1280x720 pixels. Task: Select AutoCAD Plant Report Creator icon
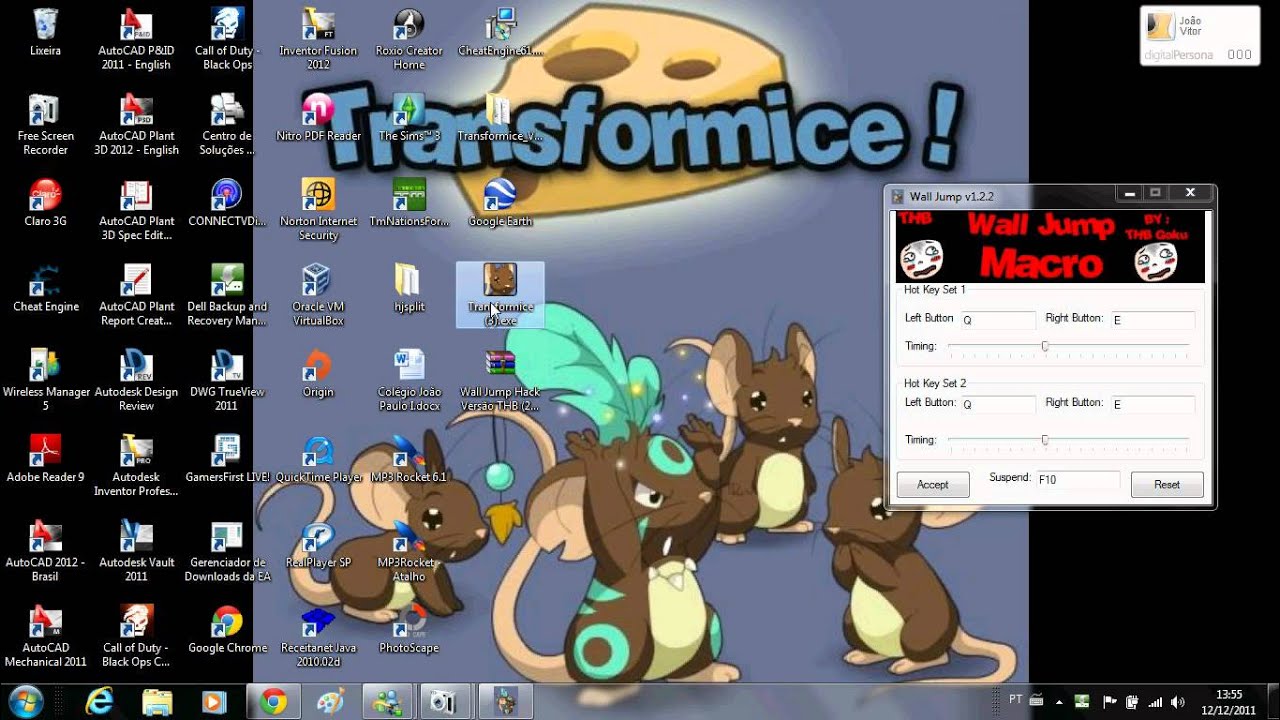coord(136,296)
